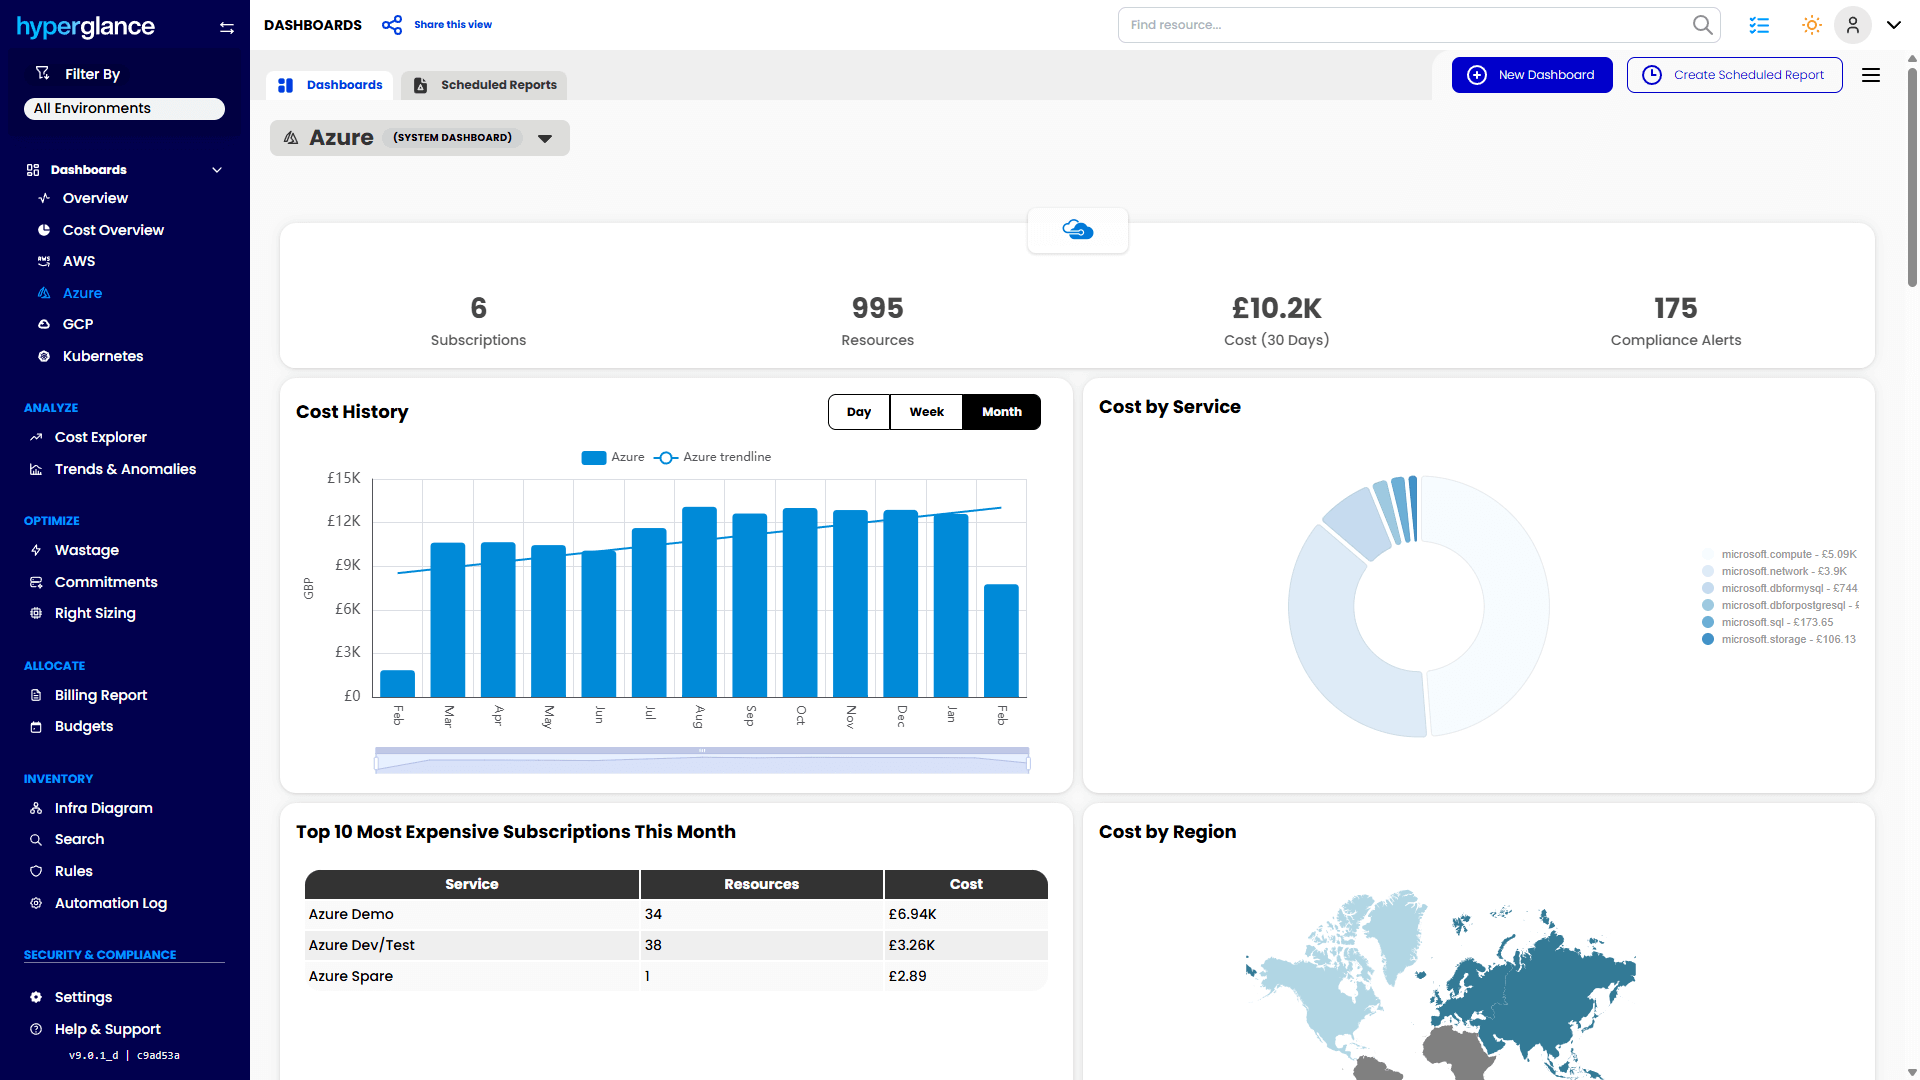Image resolution: width=1920 pixels, height=1080 pixels.
Task: Open the Infra Diagram view
Action: coord(103,807)
